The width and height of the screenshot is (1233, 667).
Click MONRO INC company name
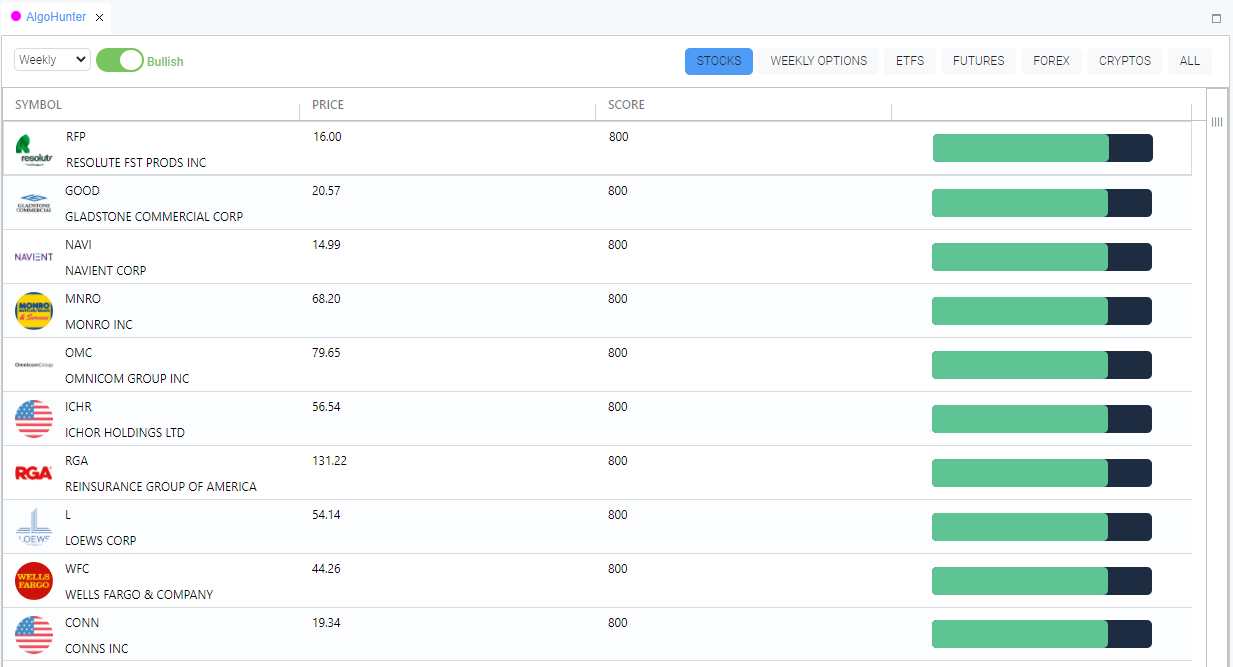point(99,325)
